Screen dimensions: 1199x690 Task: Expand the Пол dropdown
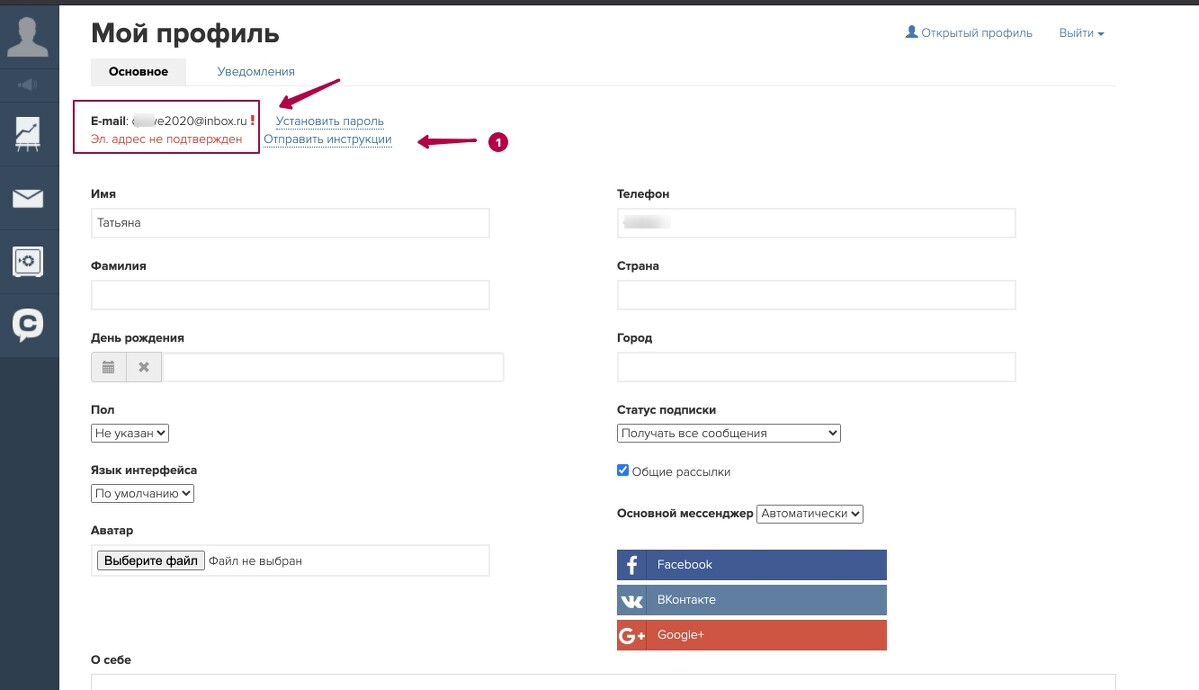130,433
